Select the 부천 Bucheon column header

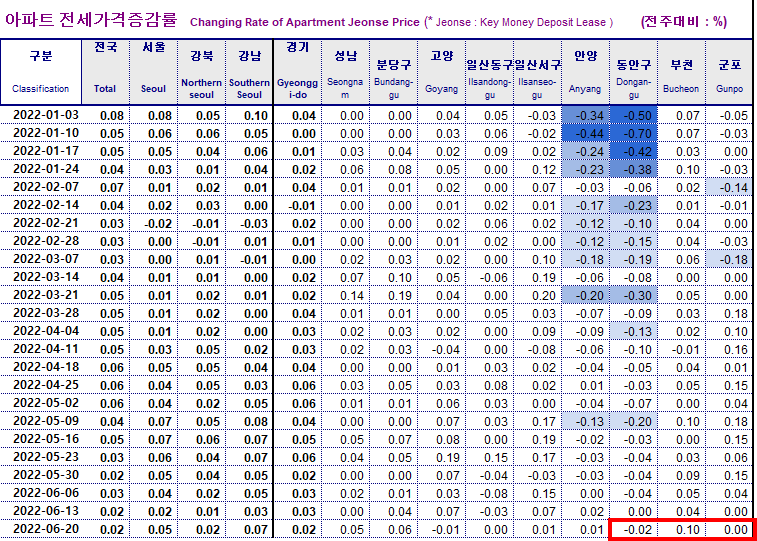[x=681, y=72]
